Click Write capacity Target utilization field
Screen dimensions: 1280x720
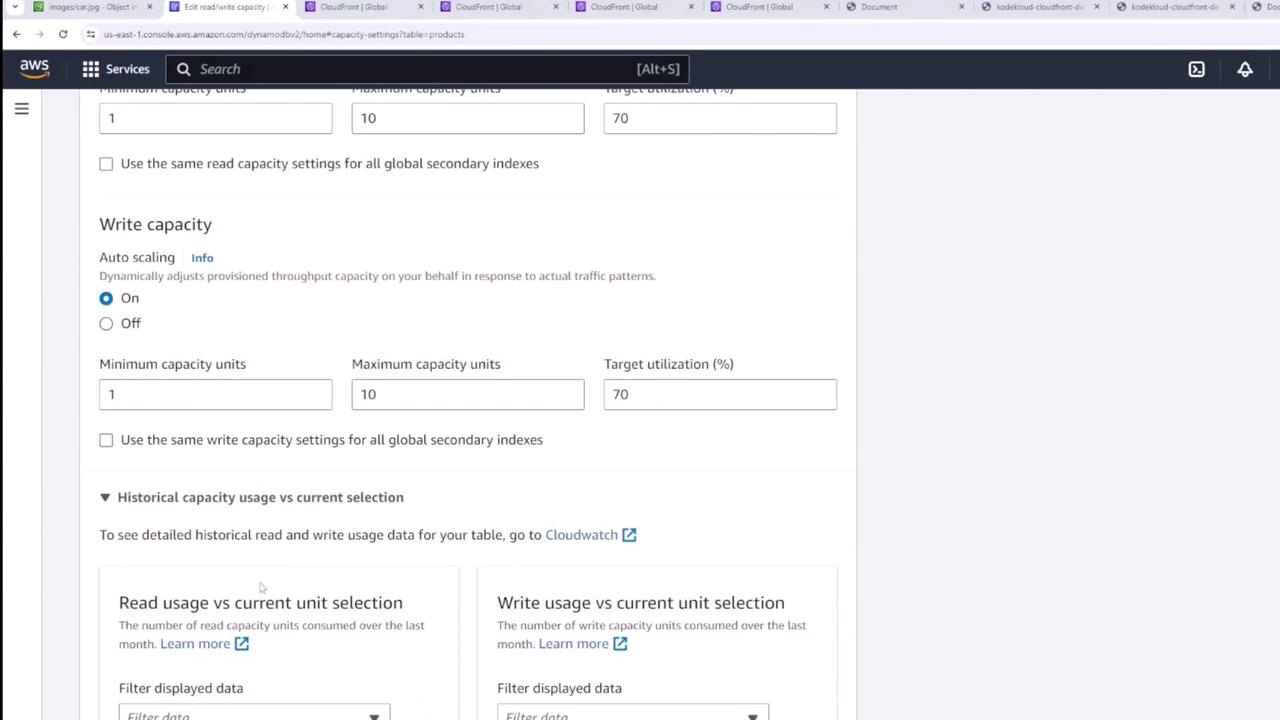pyautogui.click(x=720, y=394)
